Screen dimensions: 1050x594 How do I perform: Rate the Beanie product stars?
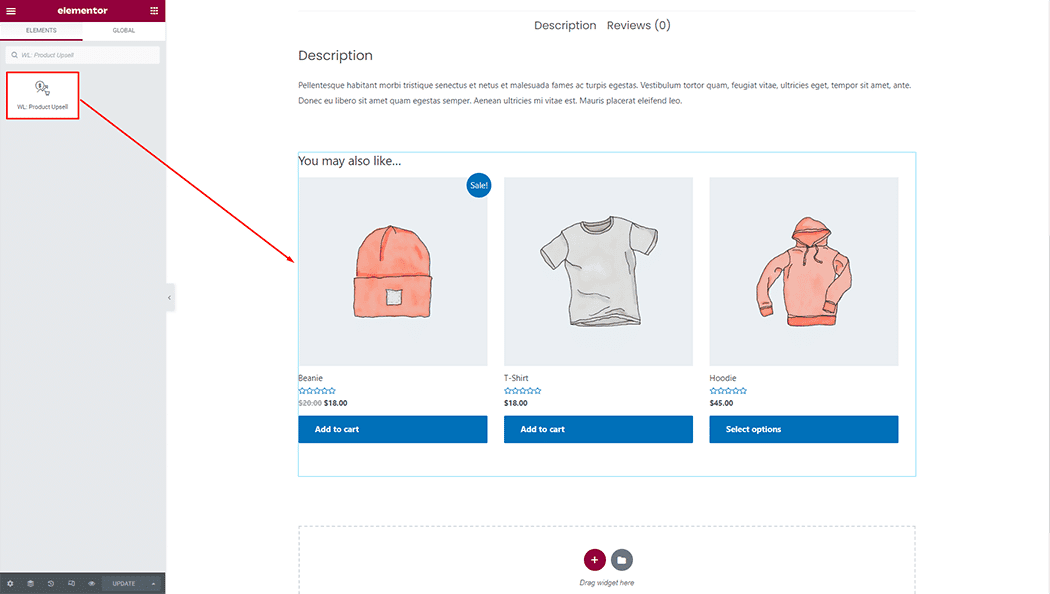click(x=317, y=391)
